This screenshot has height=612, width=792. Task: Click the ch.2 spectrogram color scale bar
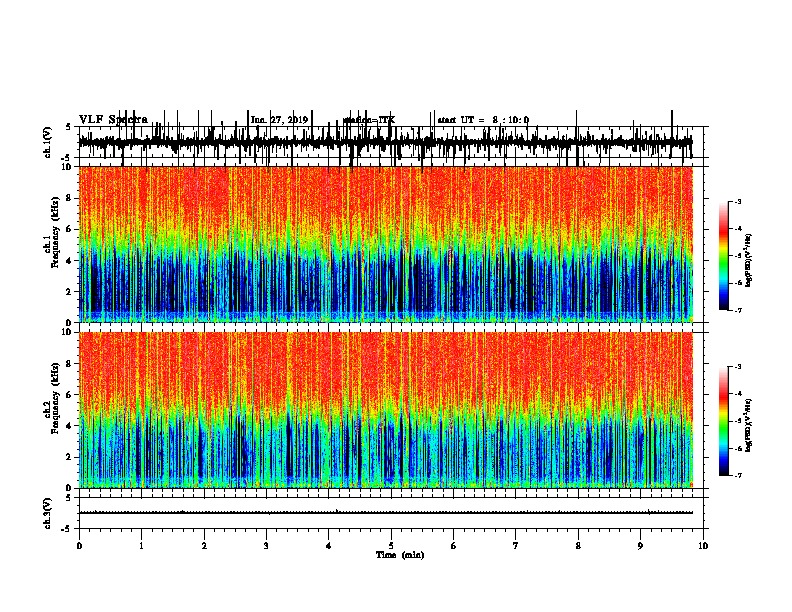pos(724,421)
